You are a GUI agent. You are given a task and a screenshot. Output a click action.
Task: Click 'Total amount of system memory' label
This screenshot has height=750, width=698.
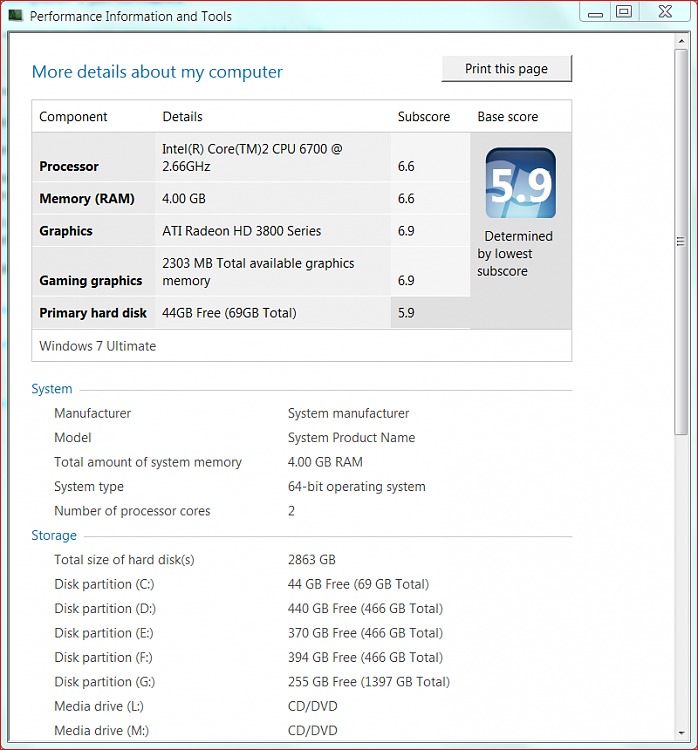(x=148, y=462)
